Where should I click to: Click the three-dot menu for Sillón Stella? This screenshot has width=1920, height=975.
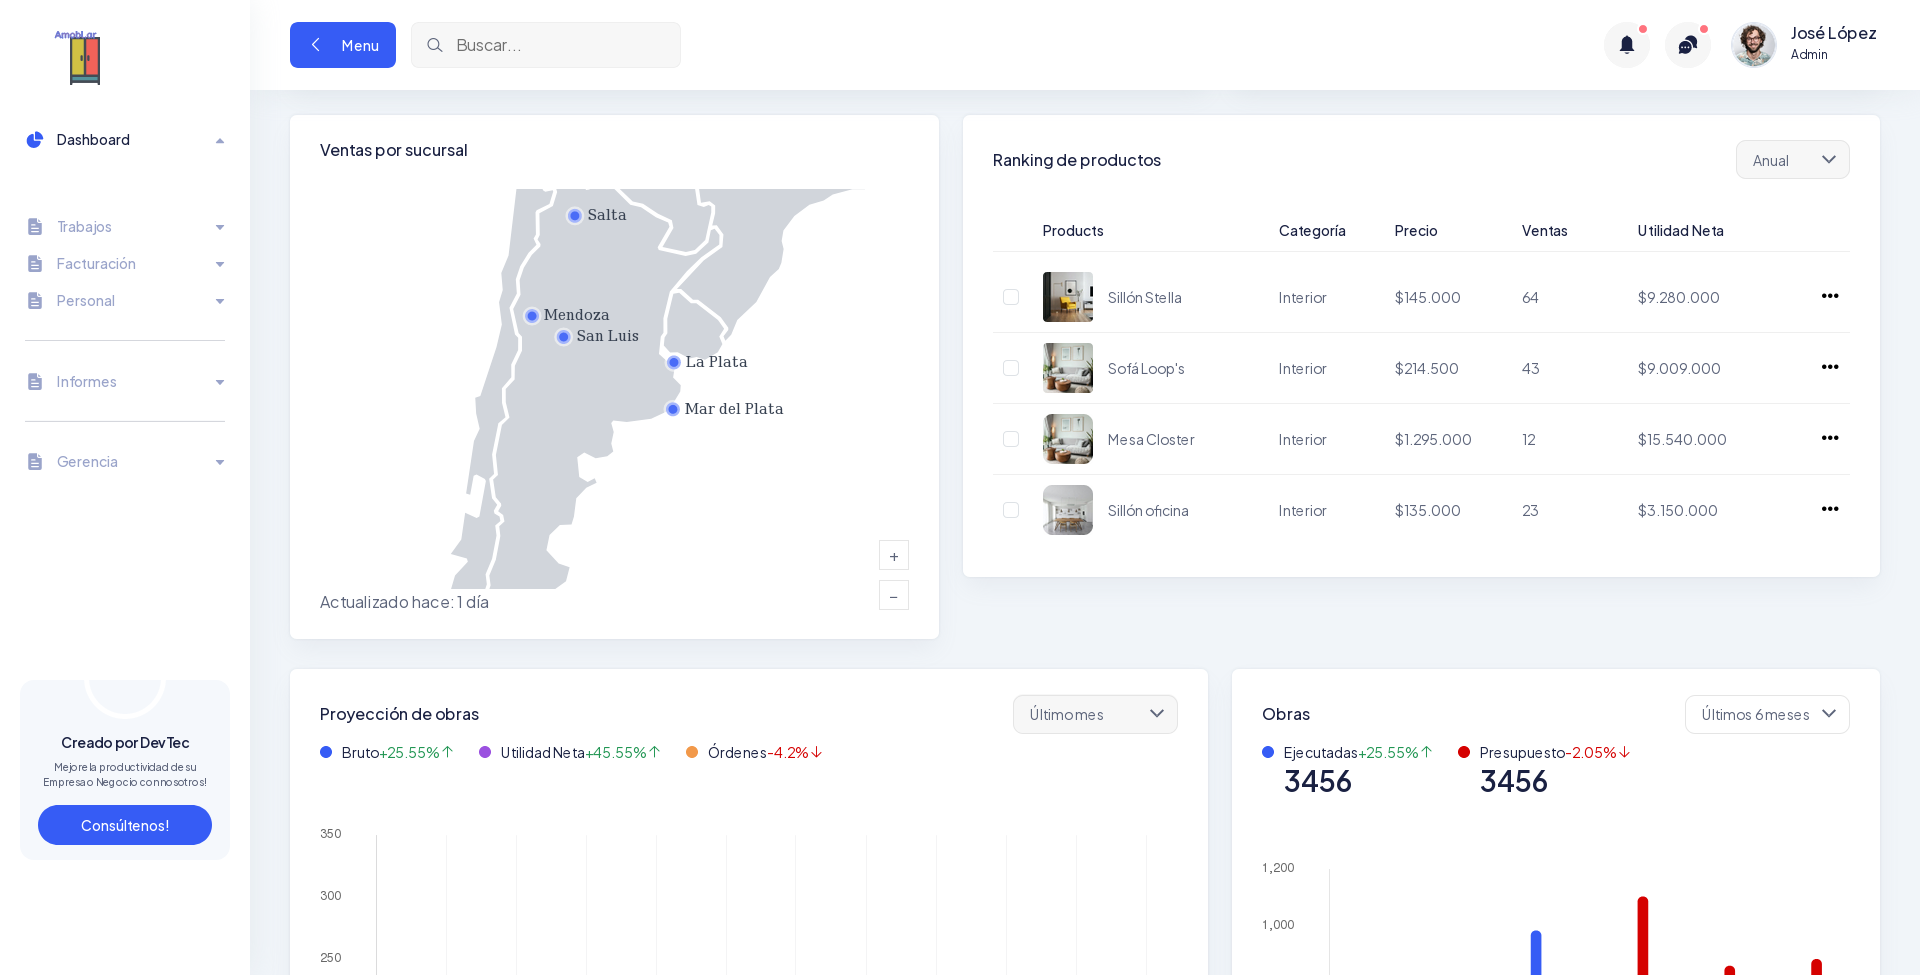click(1829, 296)
